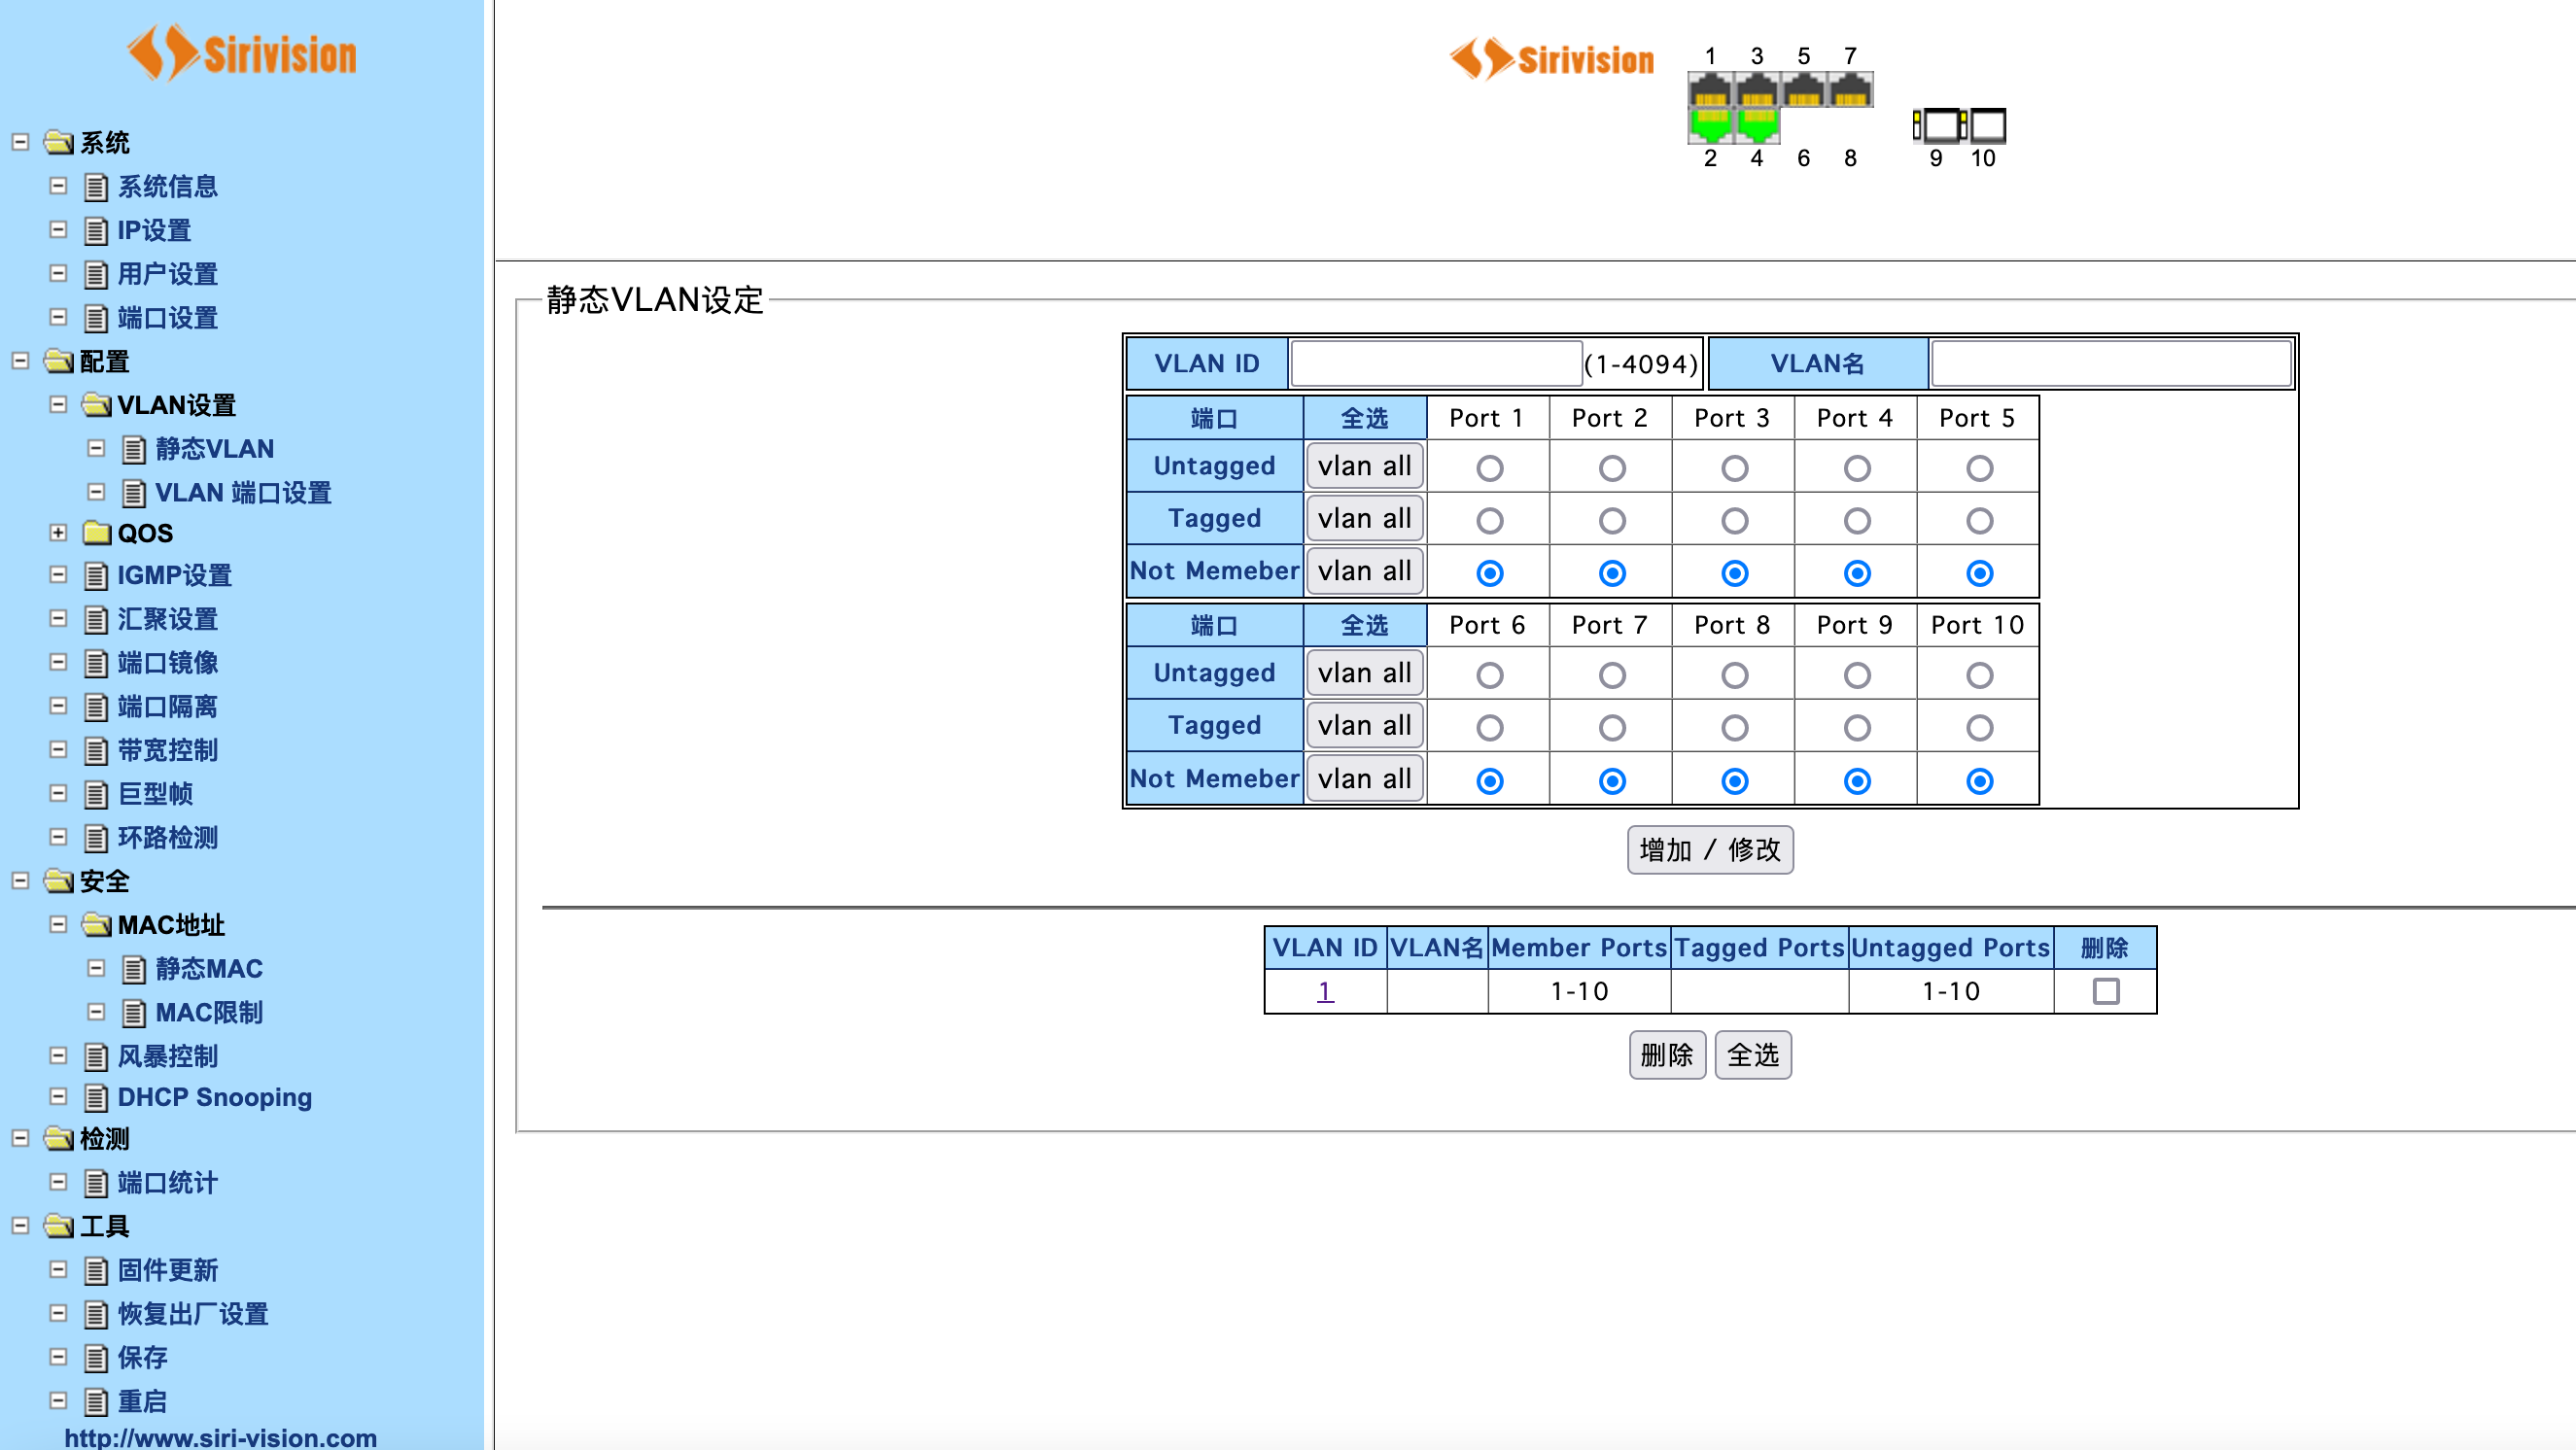
Task: Select Untagged radio for Port 1
Action: pyautogui.click(x=1489, y=468)
